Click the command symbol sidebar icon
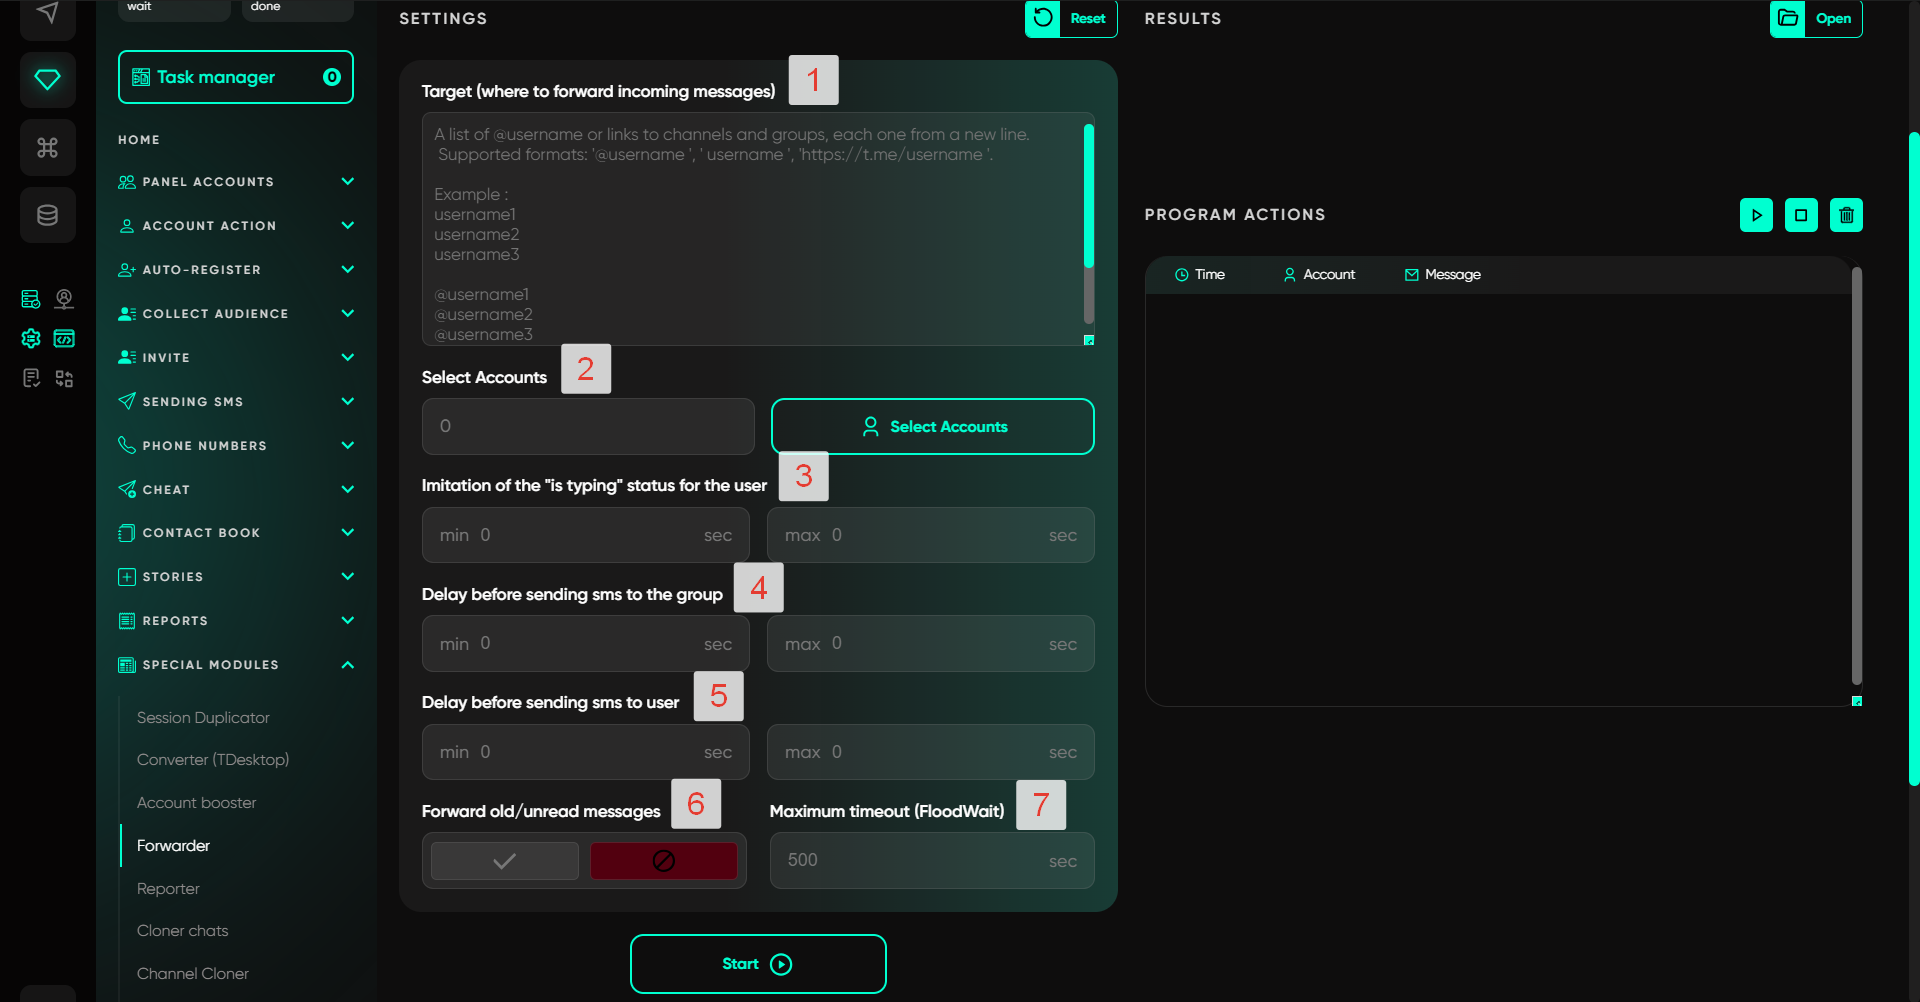 click(x=47, y=148)
